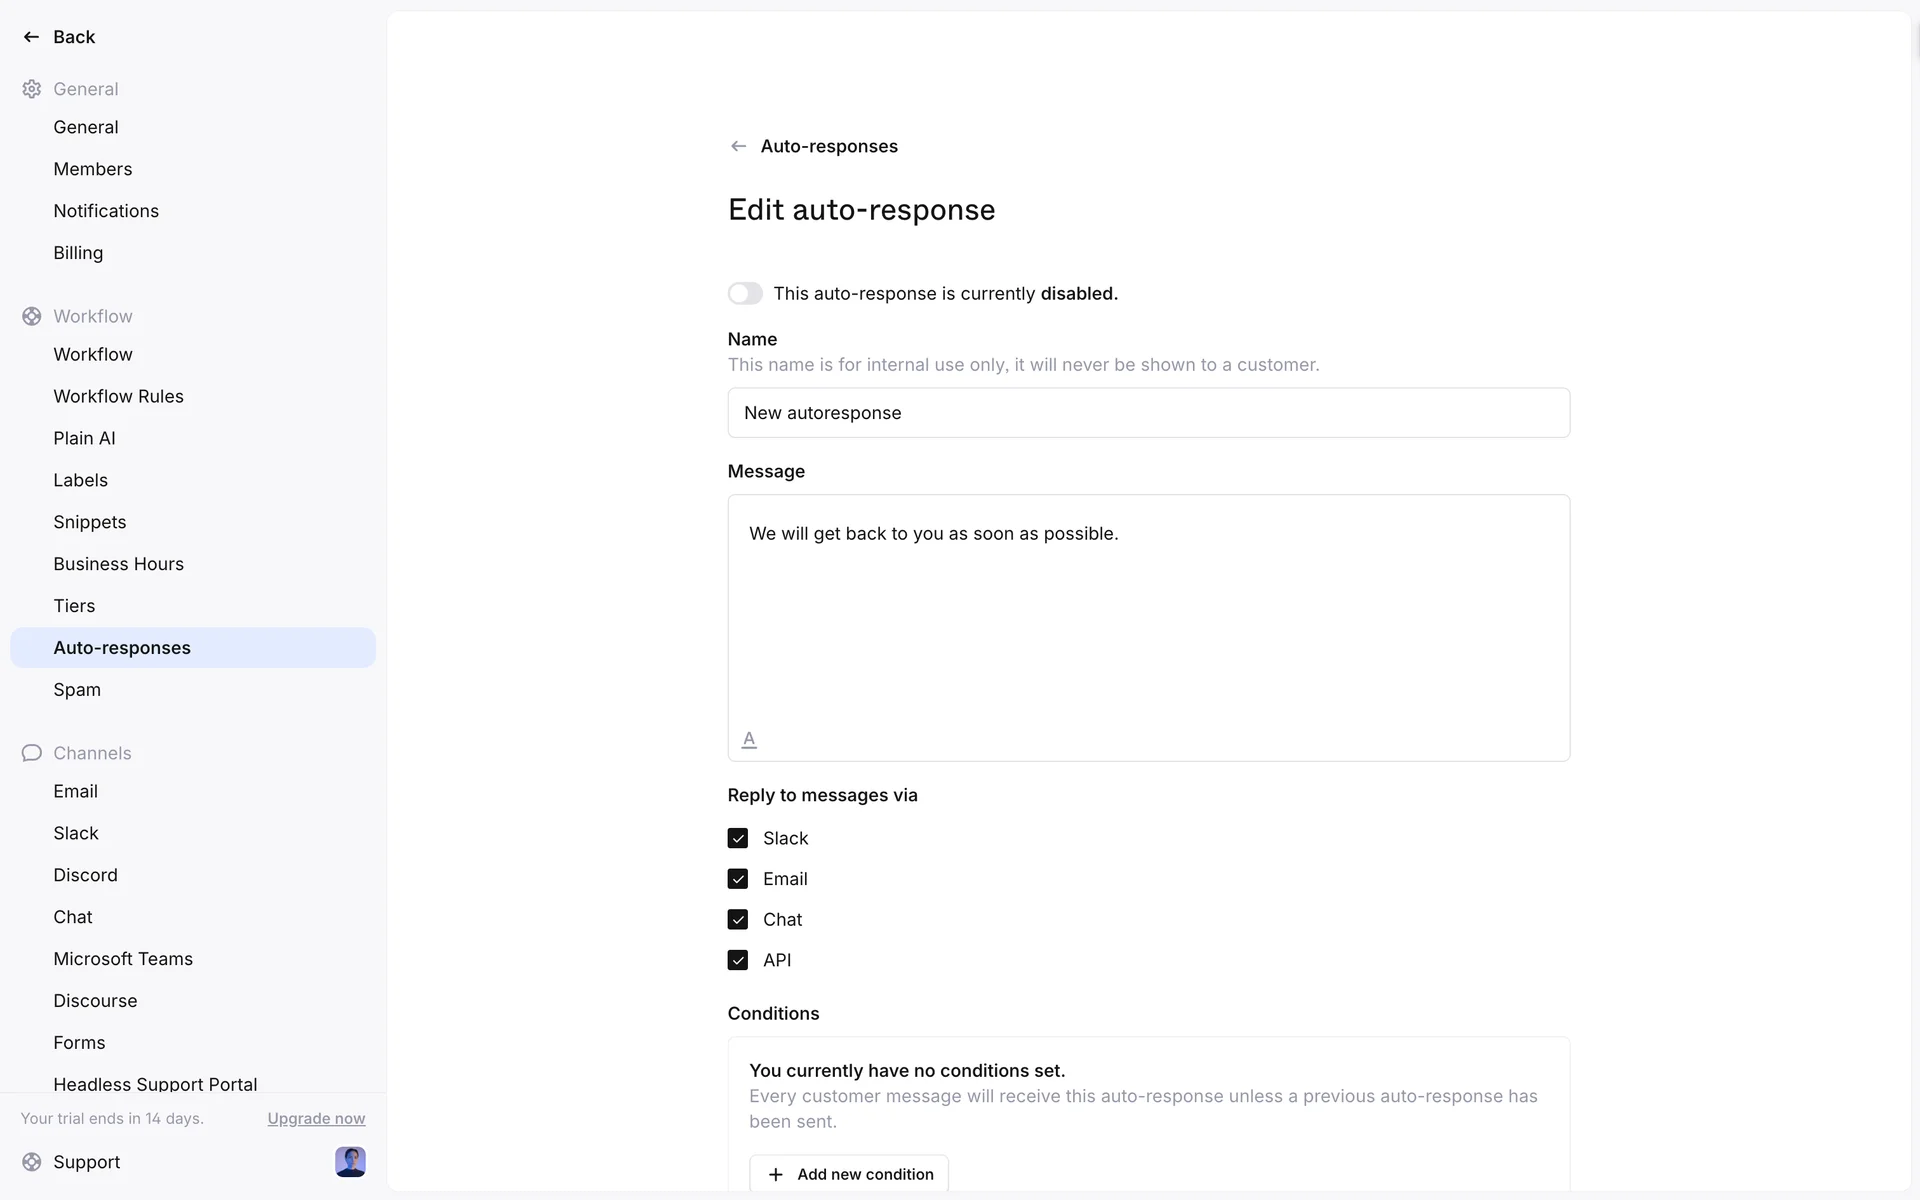This screenshot has width=1920, height=1200.
Task: Click arrow back to Auto-responses list
Action: tap(738, 146)
